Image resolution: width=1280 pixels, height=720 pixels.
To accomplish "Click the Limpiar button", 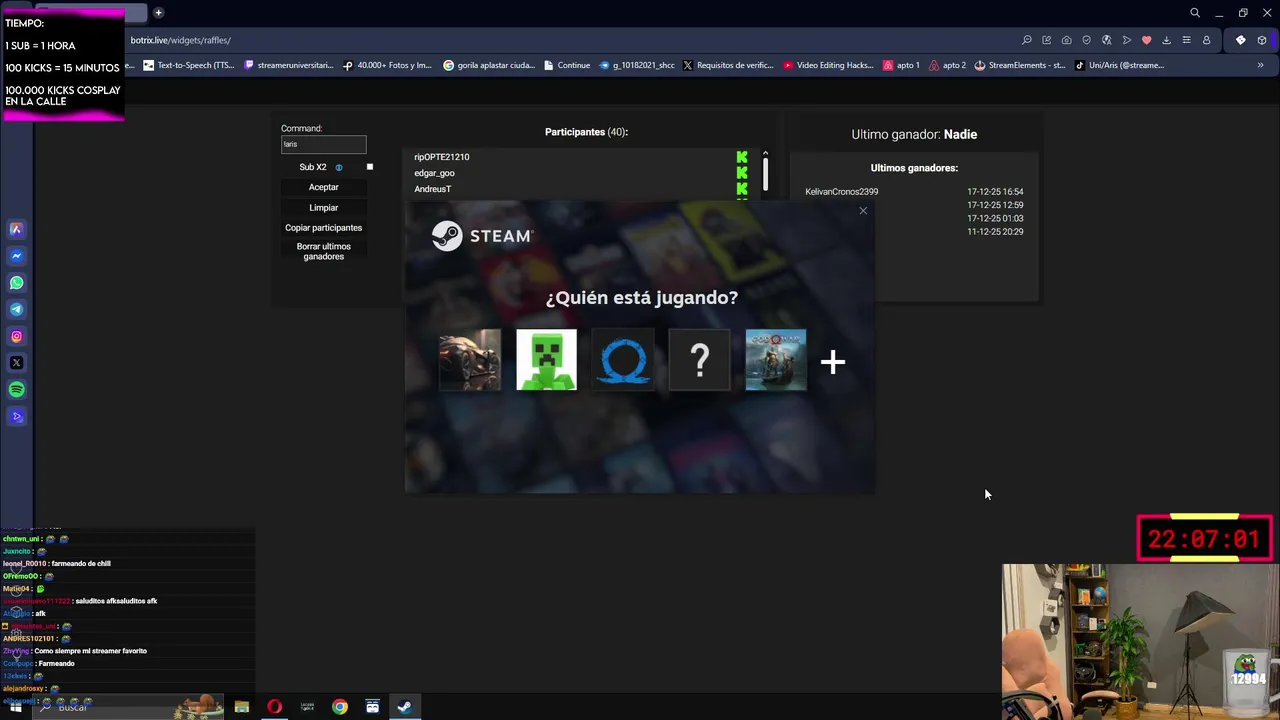I will click(324, 207).
